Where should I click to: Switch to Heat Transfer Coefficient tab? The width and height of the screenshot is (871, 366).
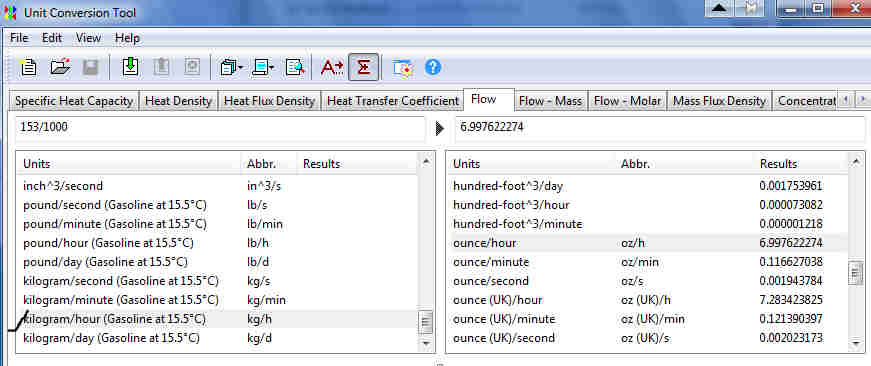(392, 101)
